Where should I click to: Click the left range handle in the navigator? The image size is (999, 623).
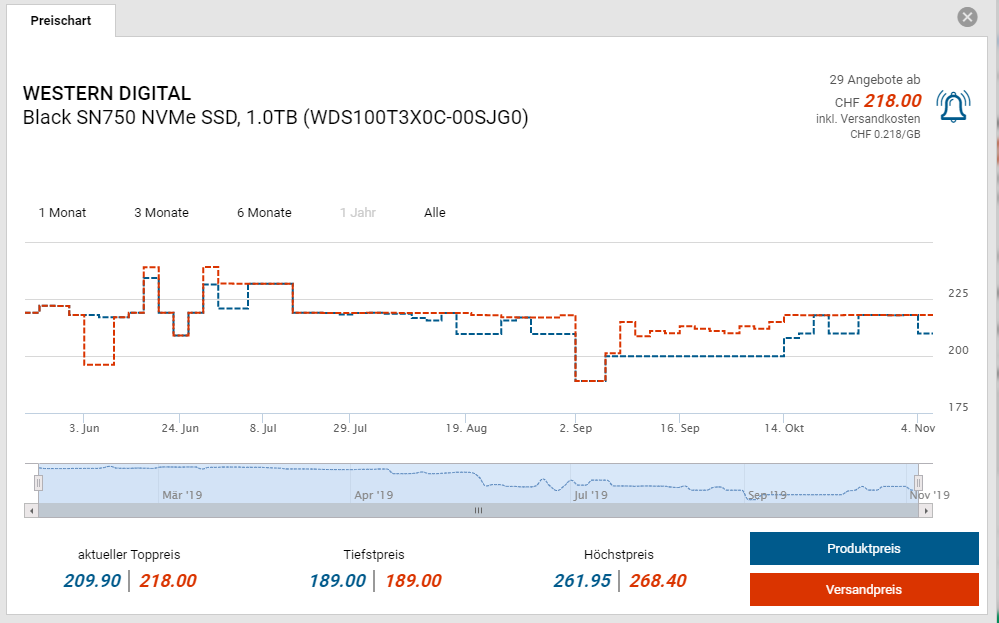(39, 483)
